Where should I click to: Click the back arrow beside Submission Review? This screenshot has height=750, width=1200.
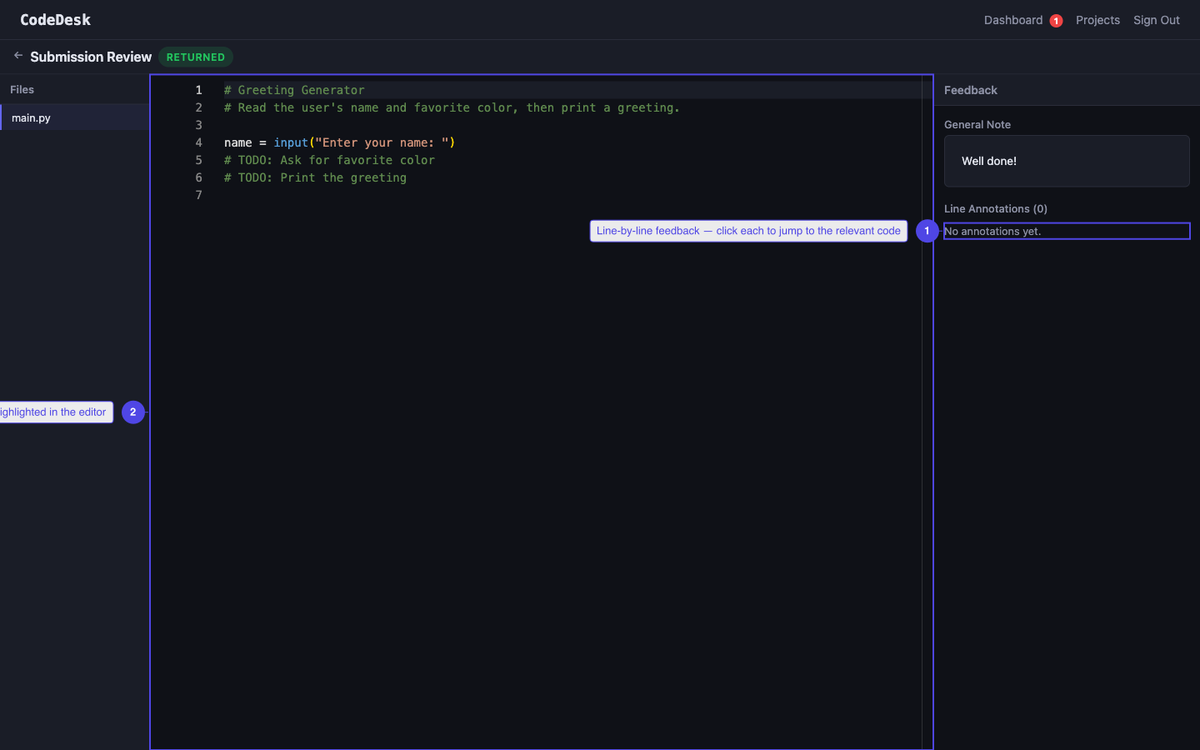[17, 56]
